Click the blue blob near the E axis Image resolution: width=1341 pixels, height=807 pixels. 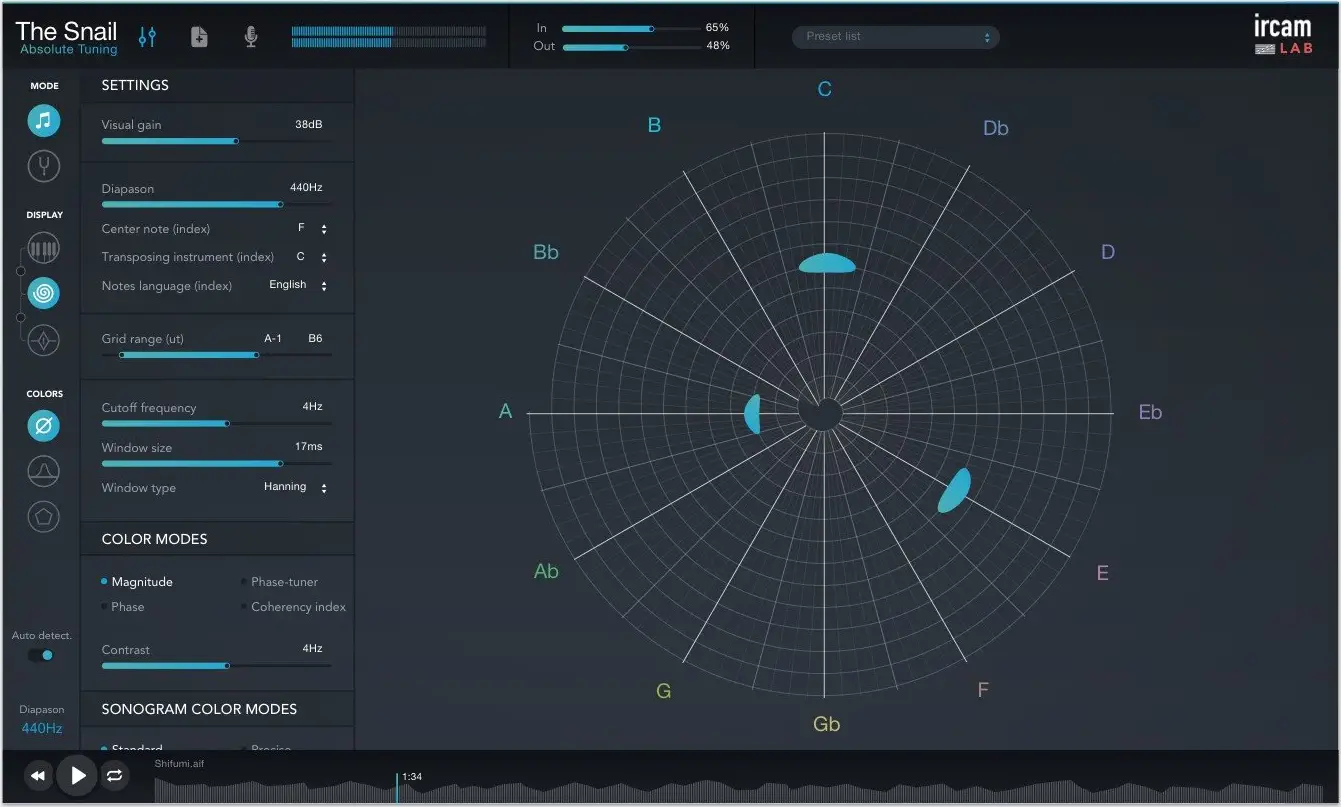coord(954,490)
